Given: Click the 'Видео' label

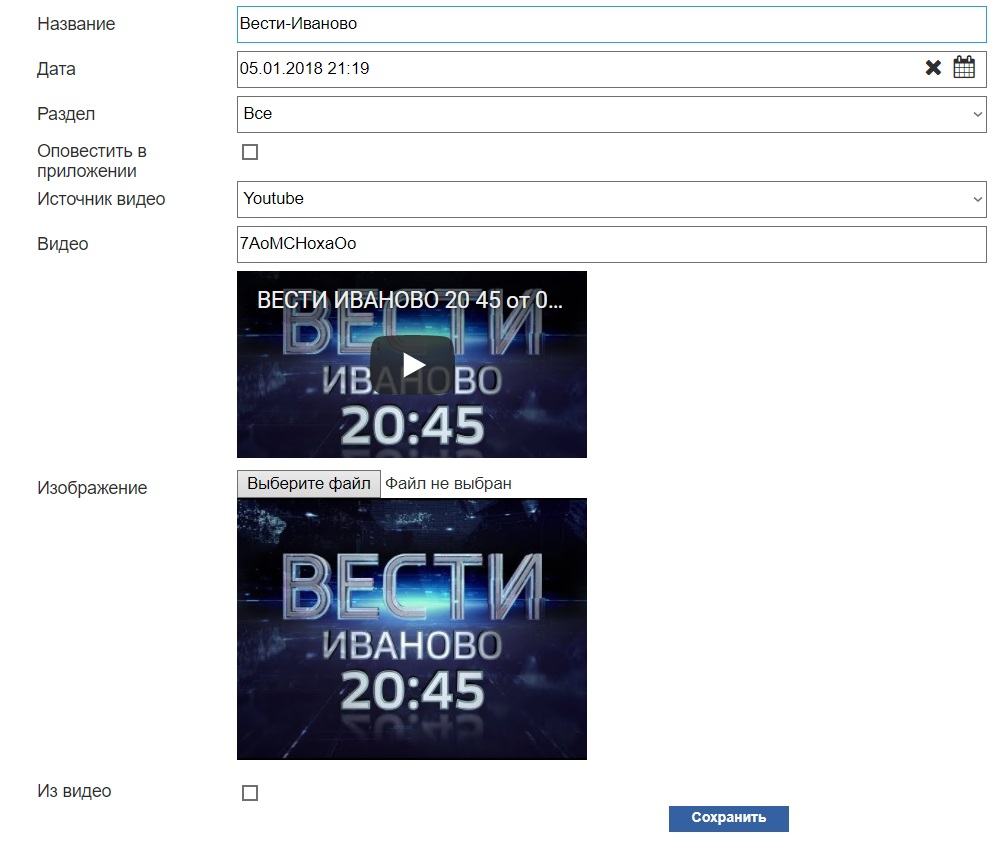Looking at the screenshot, I should coord(63,244).
